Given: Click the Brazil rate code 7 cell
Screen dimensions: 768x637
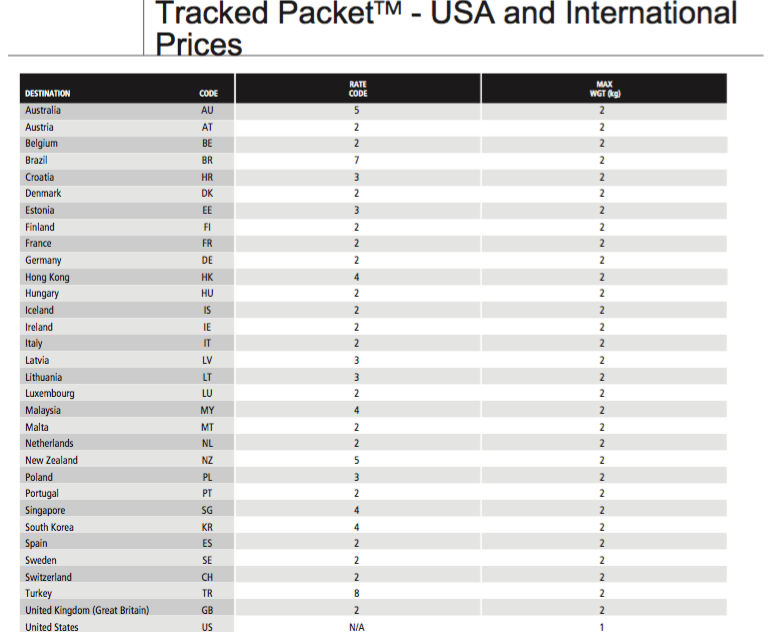Looking at the screenshot, I should 357,161.
